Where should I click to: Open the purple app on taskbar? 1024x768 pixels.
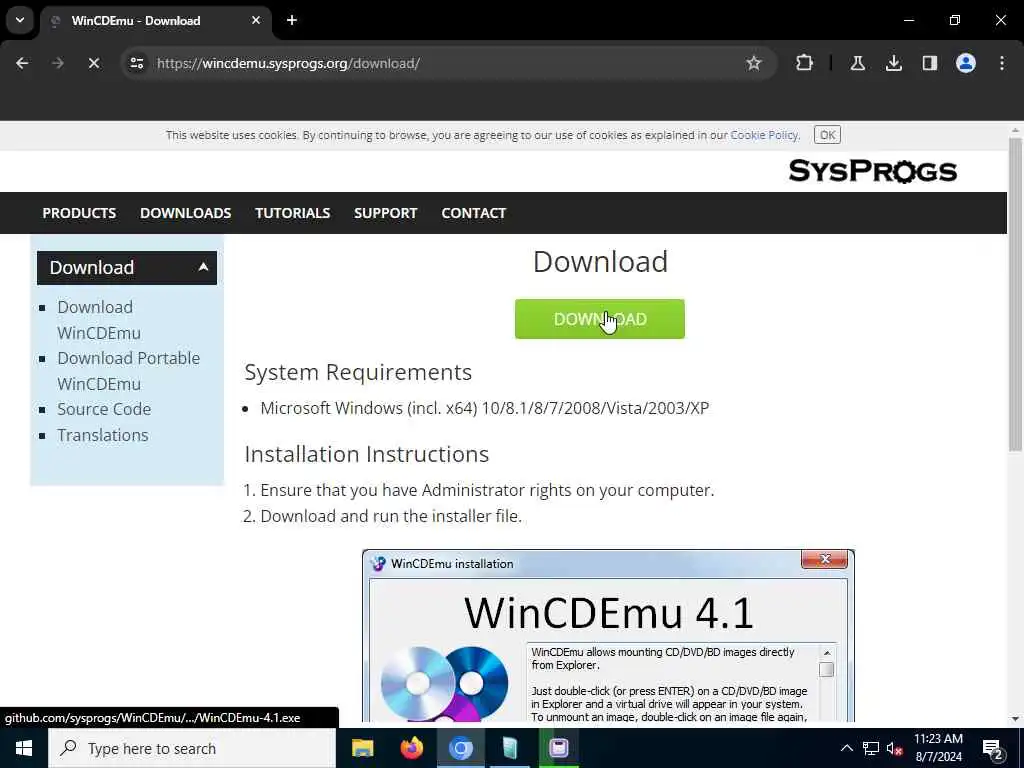559,748
